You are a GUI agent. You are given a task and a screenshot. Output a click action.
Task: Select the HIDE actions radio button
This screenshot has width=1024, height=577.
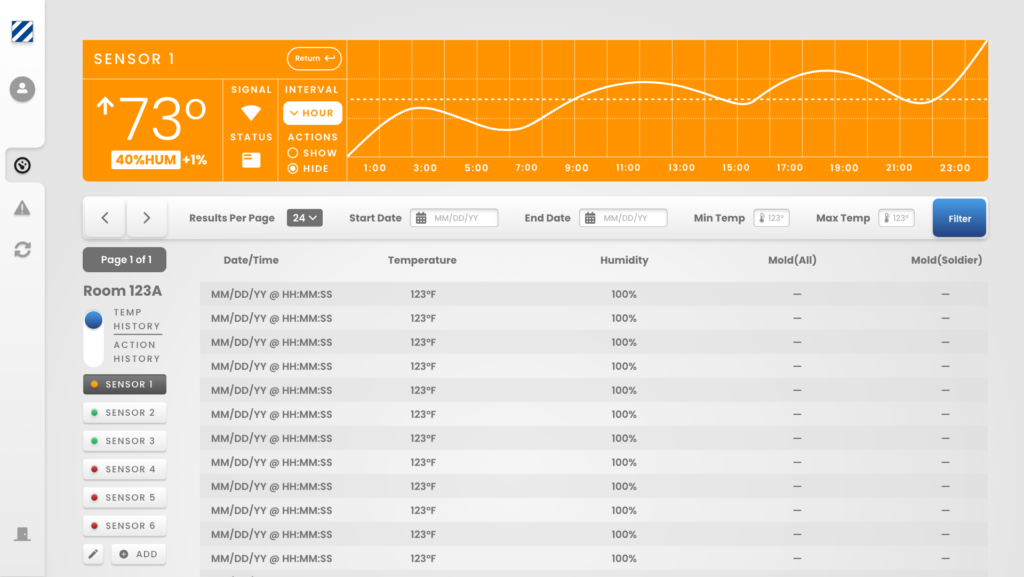293,168
